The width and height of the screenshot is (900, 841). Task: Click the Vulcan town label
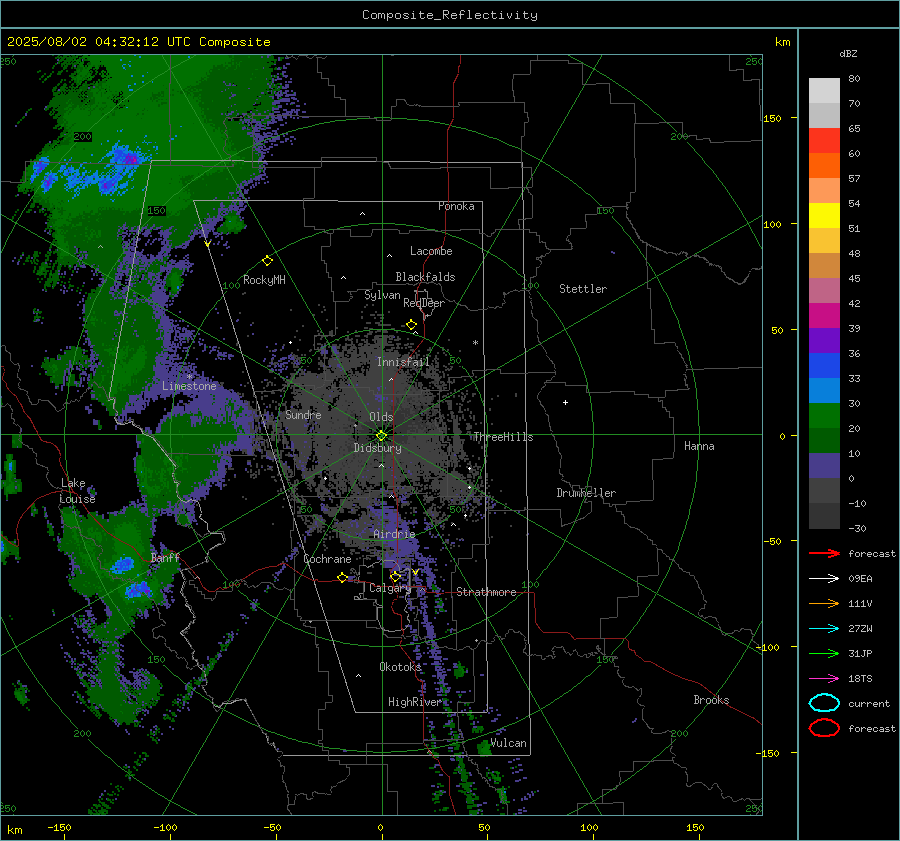click(x=509, y=743)
